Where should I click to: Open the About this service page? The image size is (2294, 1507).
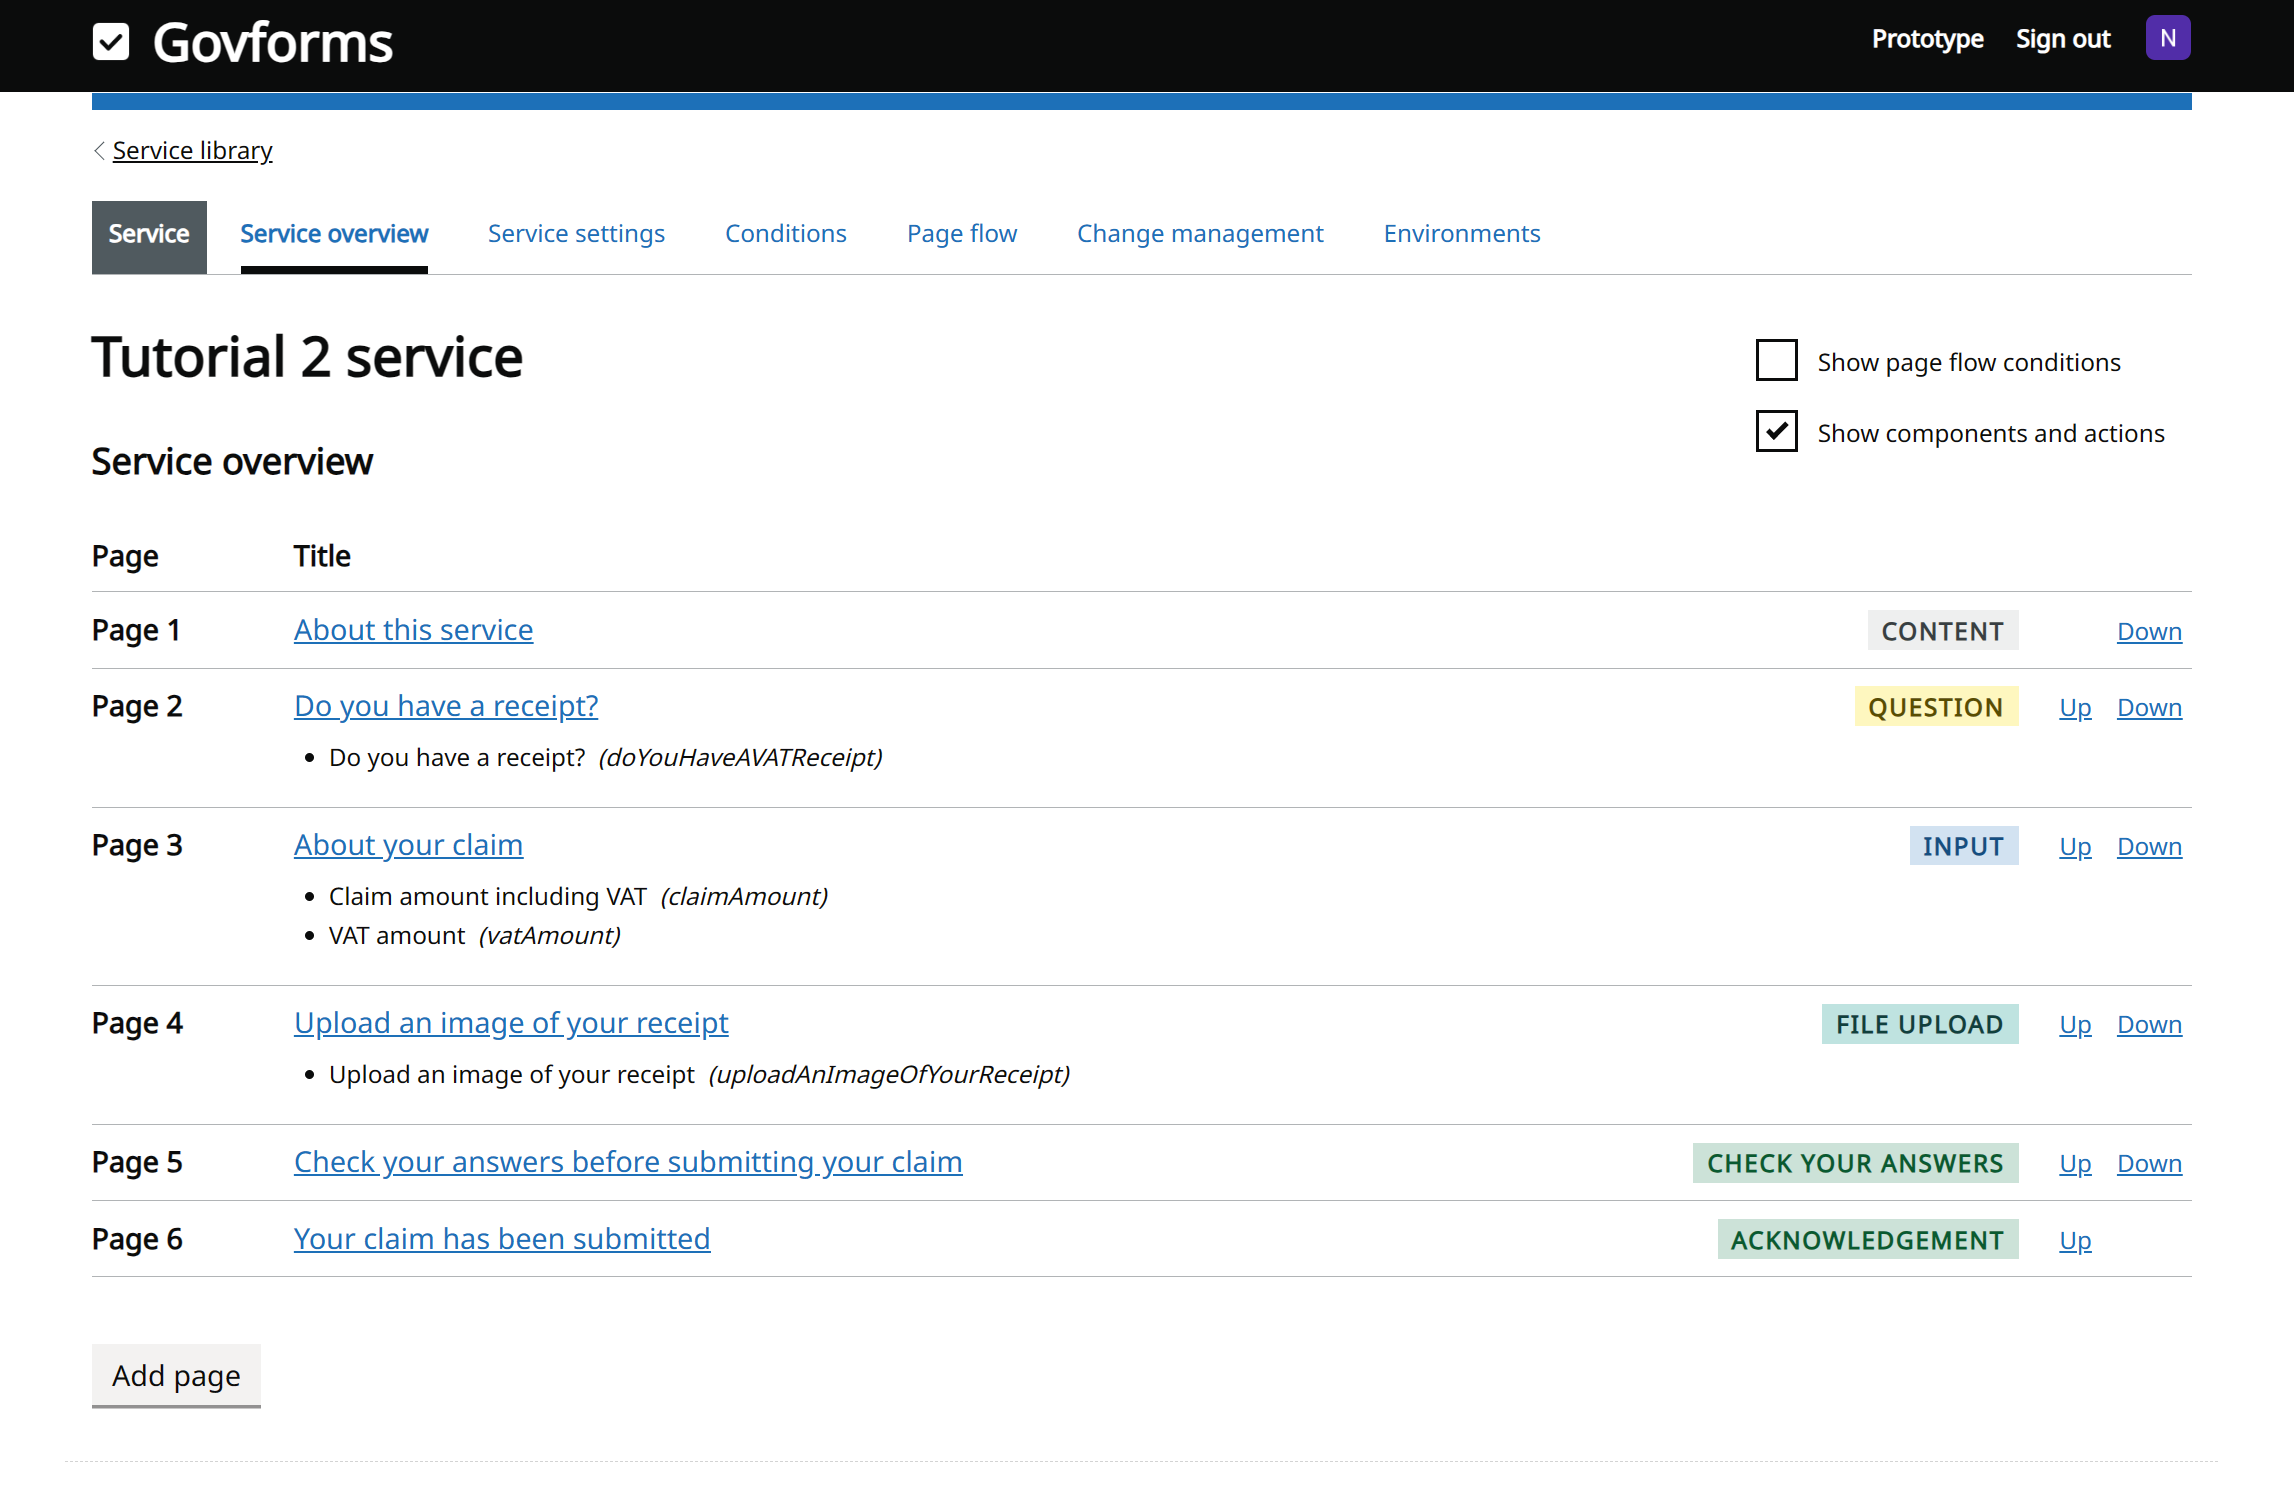(413, 630)
